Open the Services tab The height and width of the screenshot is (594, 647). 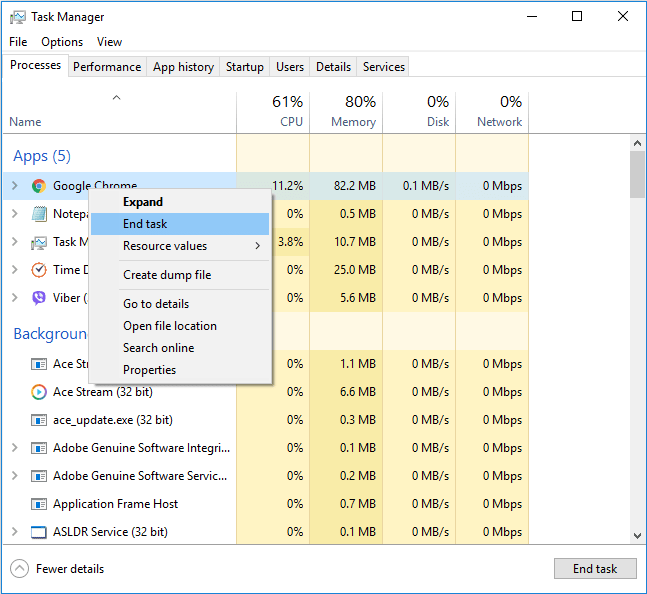pos(384,67)
